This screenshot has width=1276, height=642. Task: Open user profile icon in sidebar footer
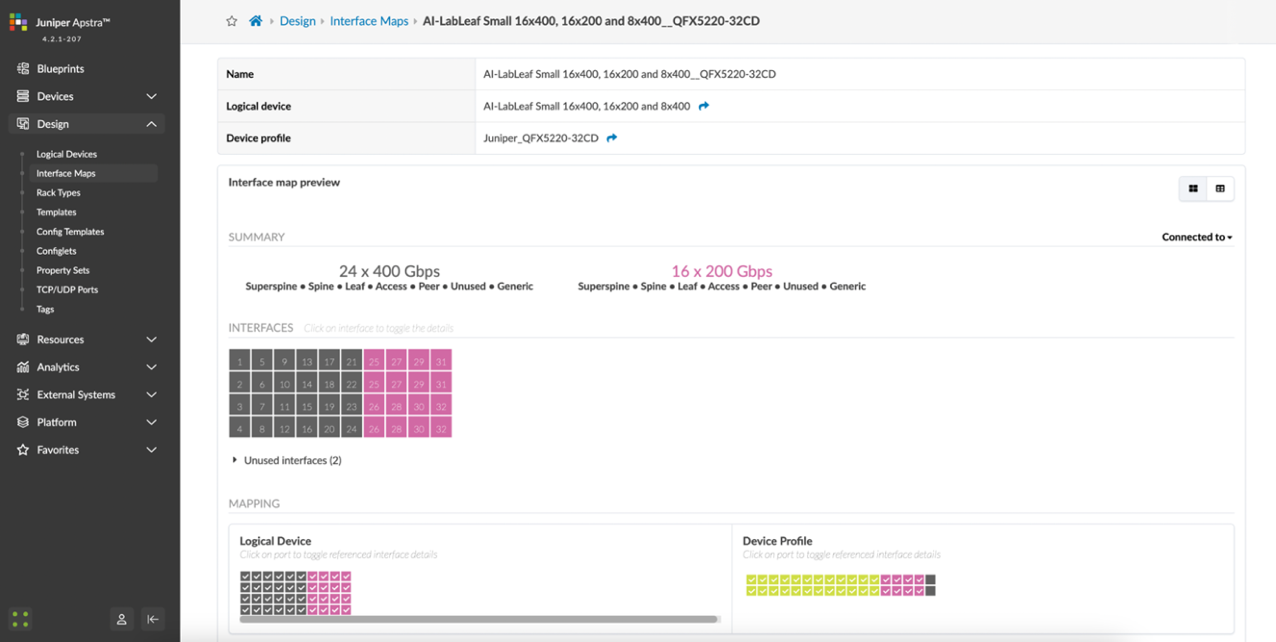coord(122,619)
